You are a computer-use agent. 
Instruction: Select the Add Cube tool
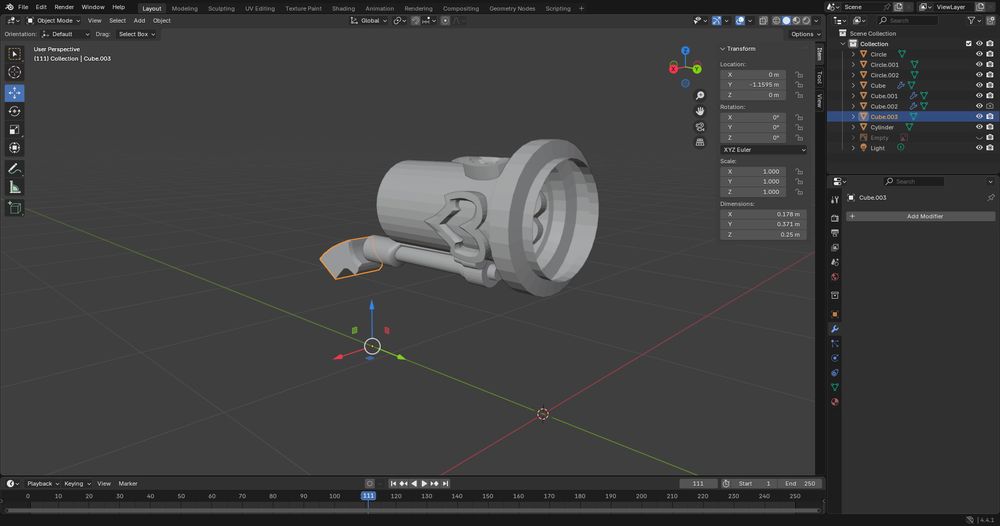pyautogui.click(x=15, y=208)
